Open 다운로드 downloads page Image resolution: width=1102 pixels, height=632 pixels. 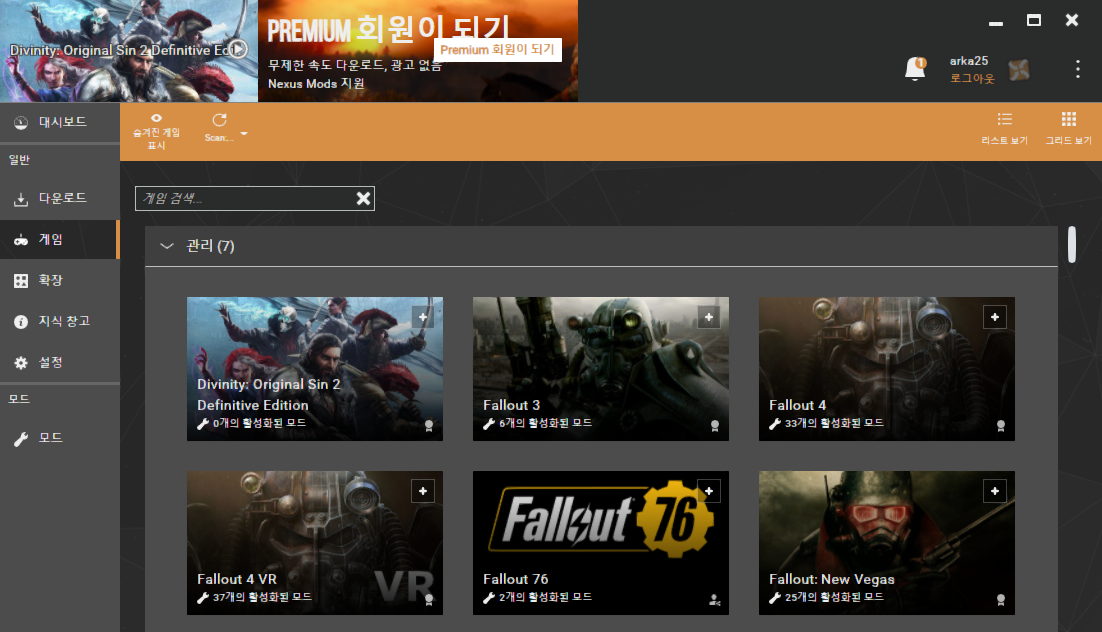(60, 198)
